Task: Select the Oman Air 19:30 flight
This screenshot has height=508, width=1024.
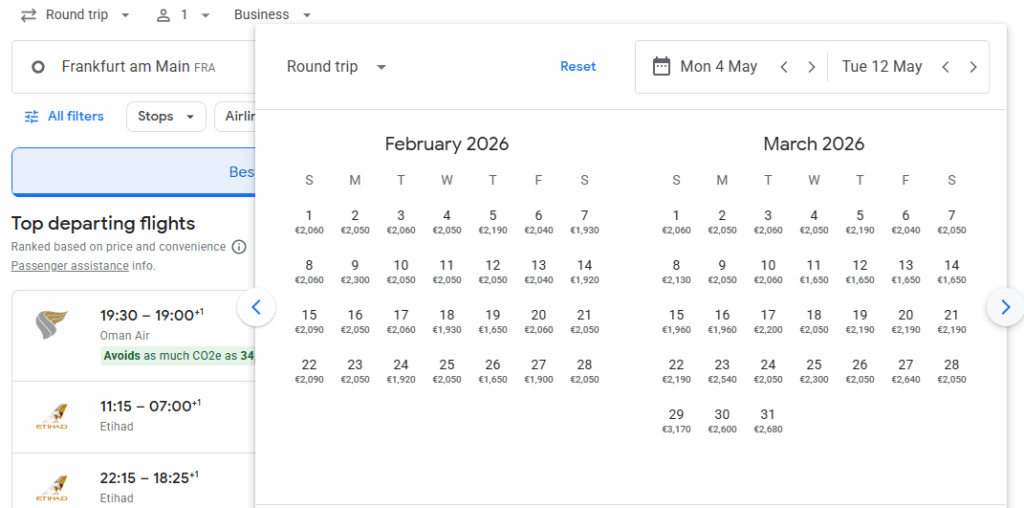Action: [x=133, y=336]
